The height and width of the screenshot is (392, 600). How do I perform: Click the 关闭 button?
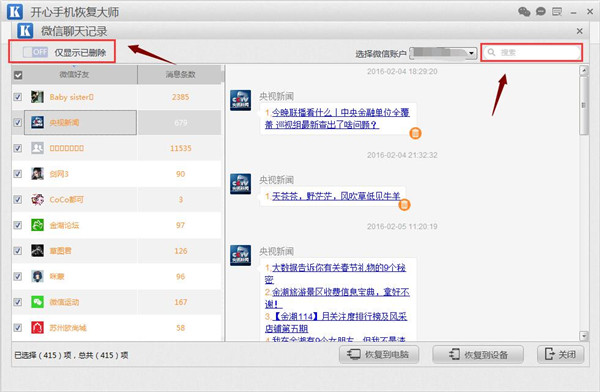pos(561,354)
